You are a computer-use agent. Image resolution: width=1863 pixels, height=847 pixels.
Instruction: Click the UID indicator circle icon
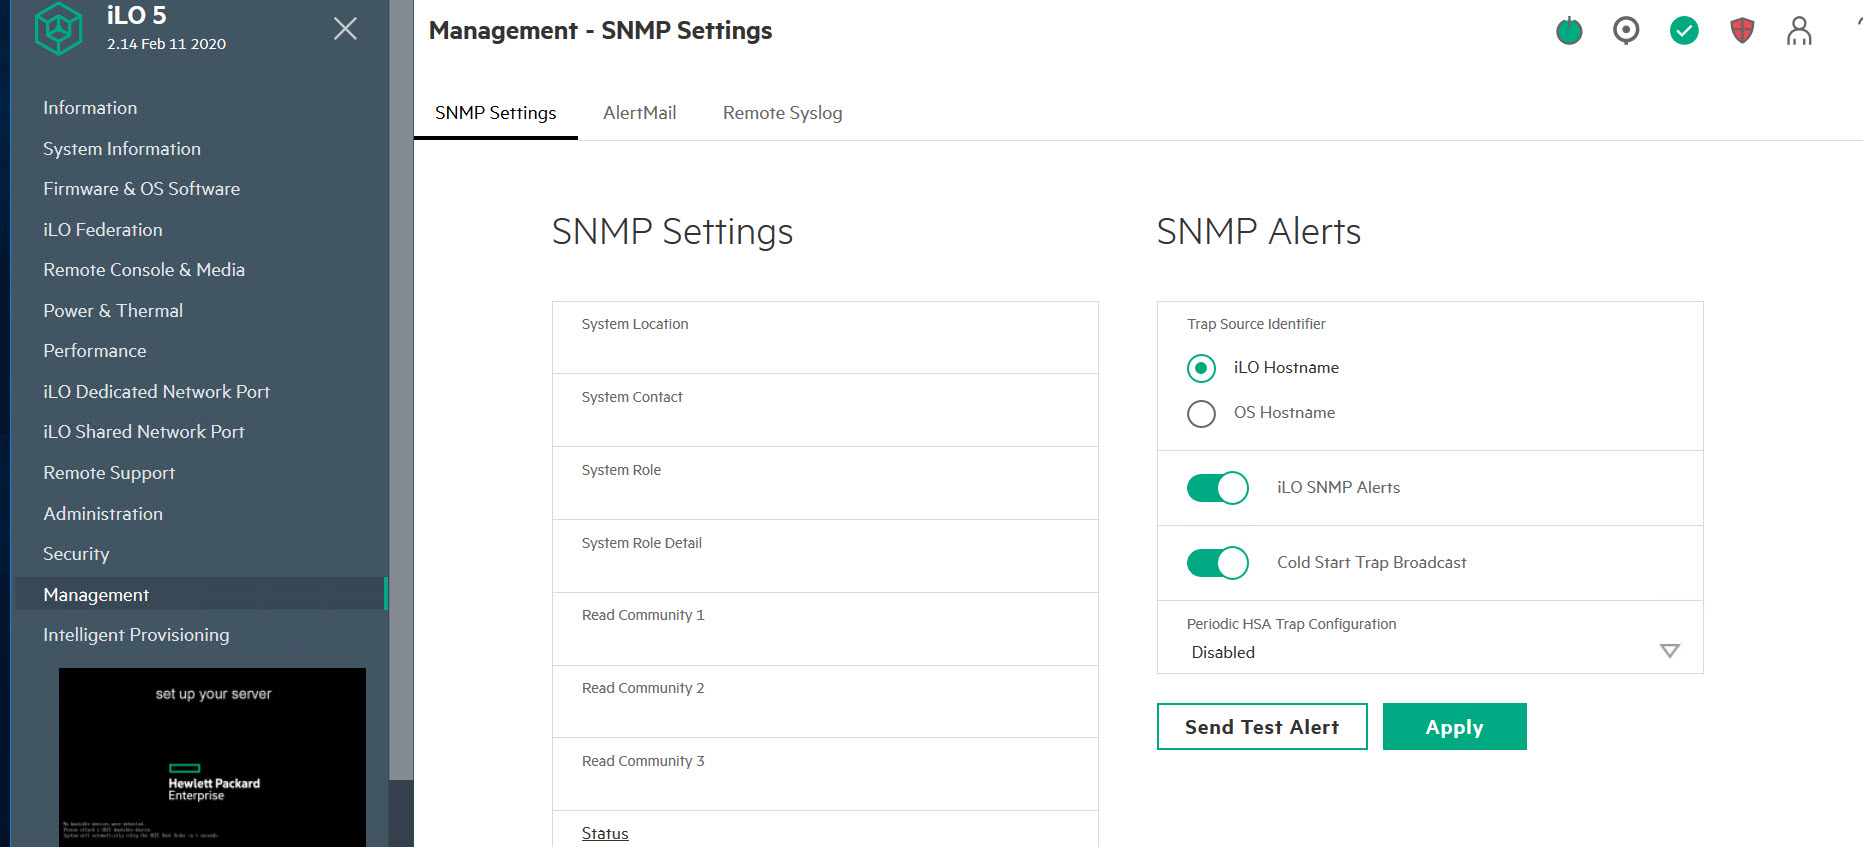pos(1626,31)
